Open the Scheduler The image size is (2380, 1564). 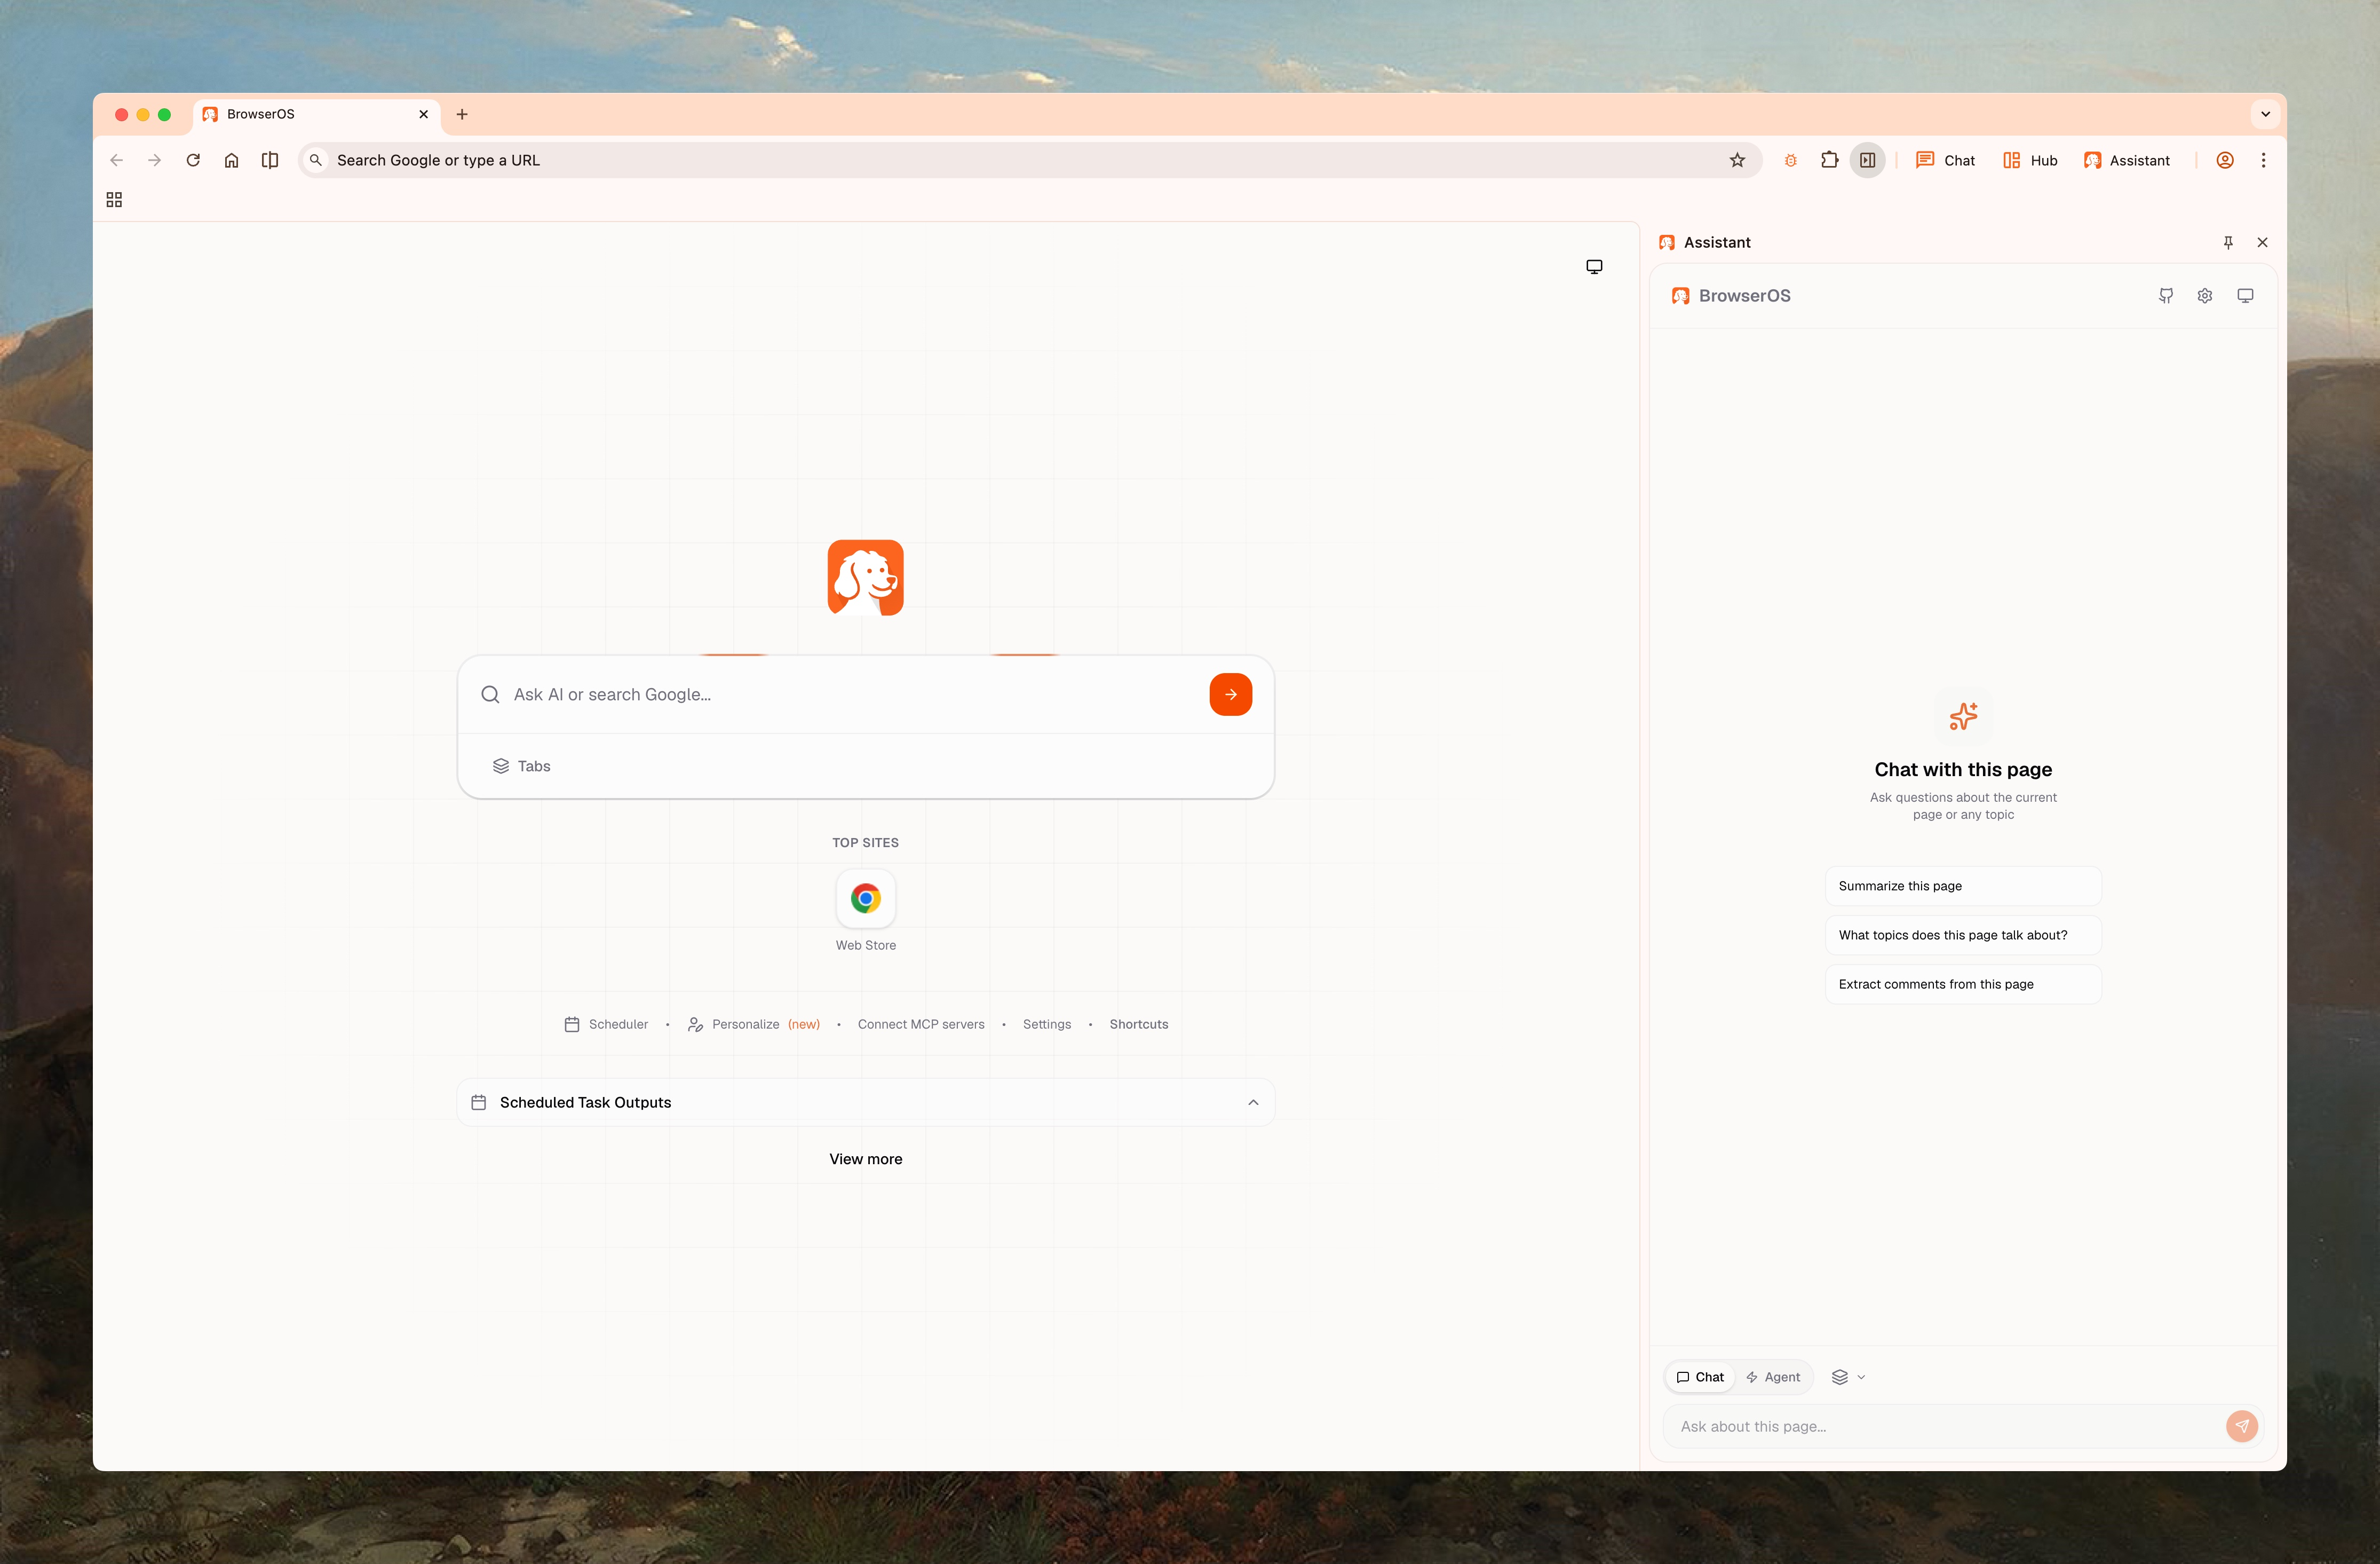(617, 1024)
